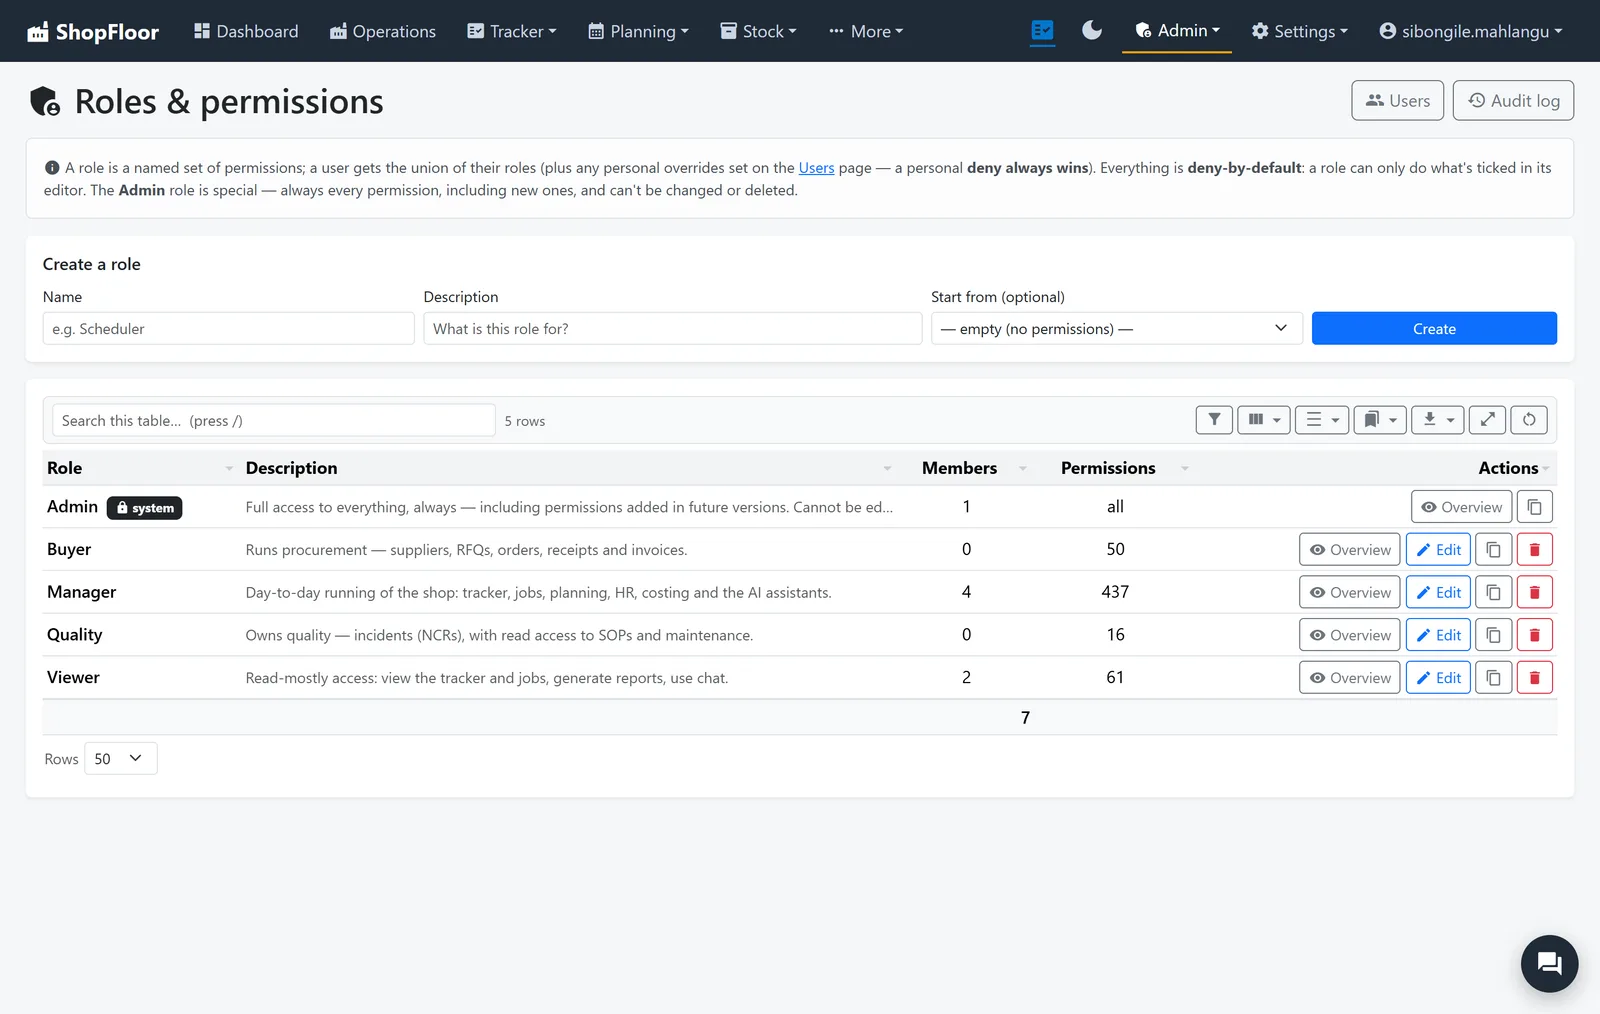Duplicate the Viewer role

tap(1493, 677)
